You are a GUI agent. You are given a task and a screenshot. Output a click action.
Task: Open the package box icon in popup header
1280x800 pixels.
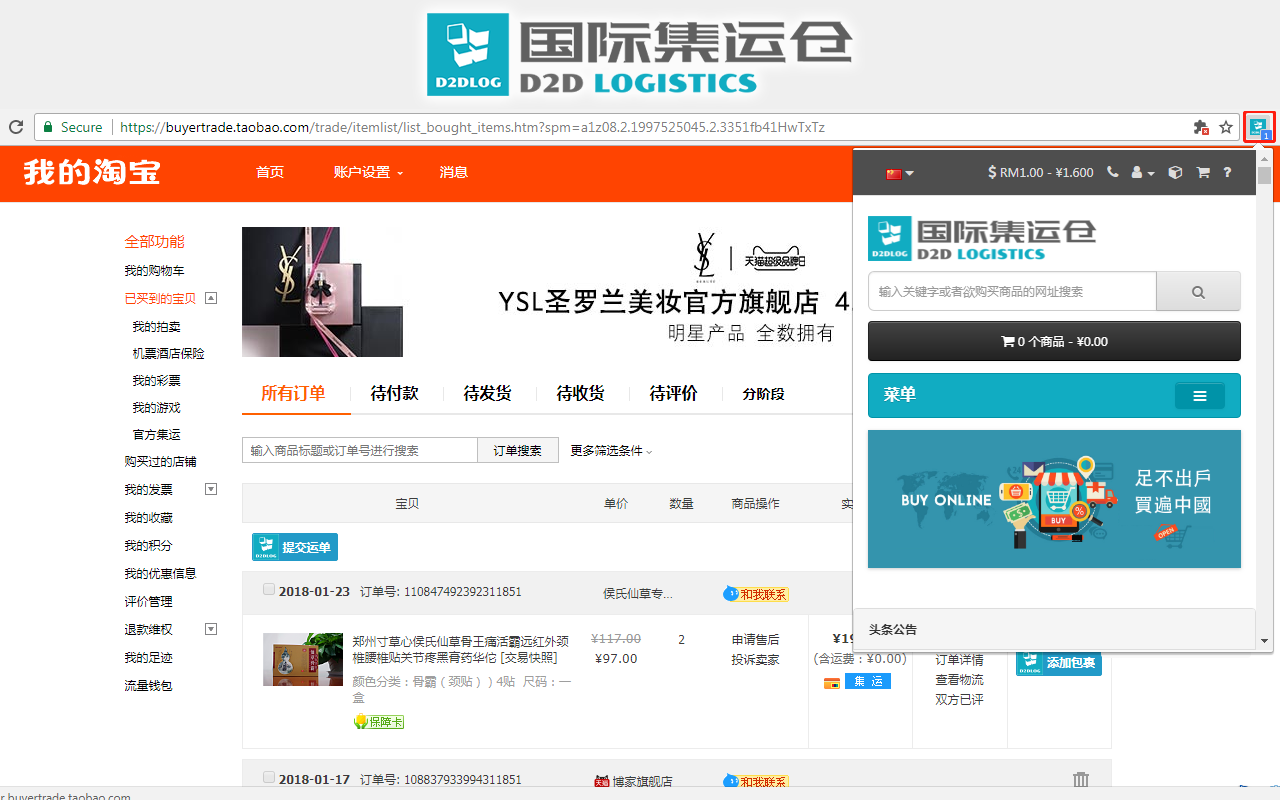[1175, 172]
